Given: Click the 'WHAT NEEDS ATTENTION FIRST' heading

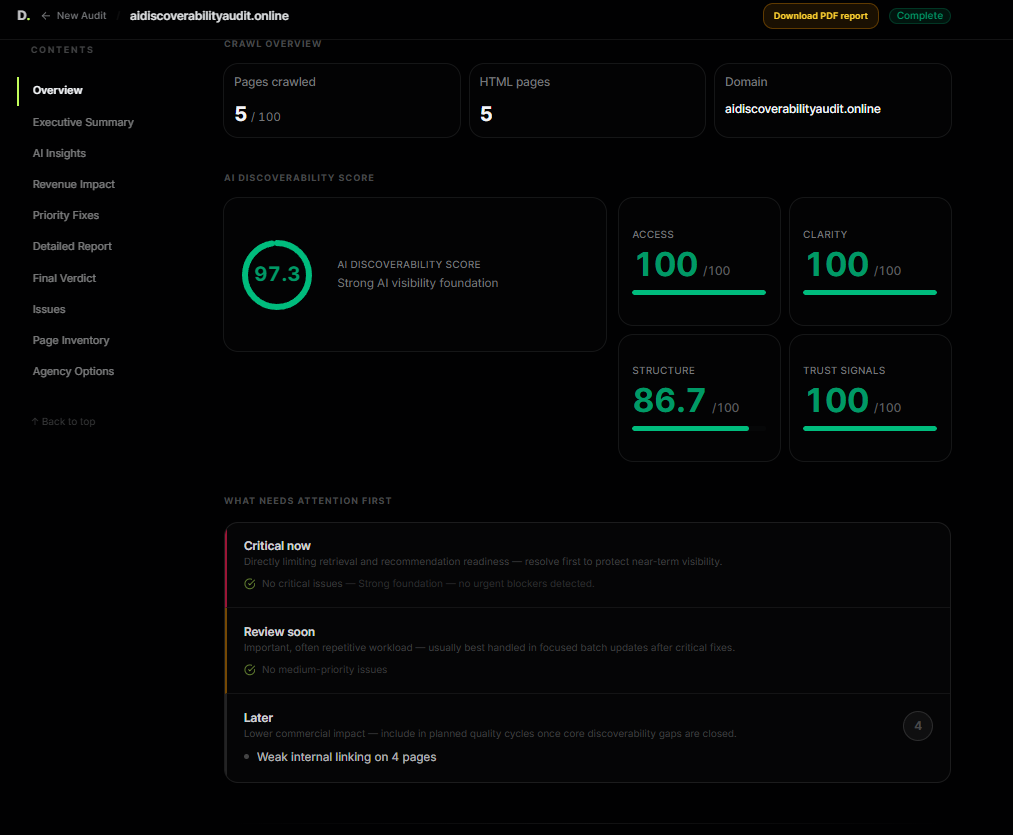Looking at the screenshot, I should tap(308, 501).
